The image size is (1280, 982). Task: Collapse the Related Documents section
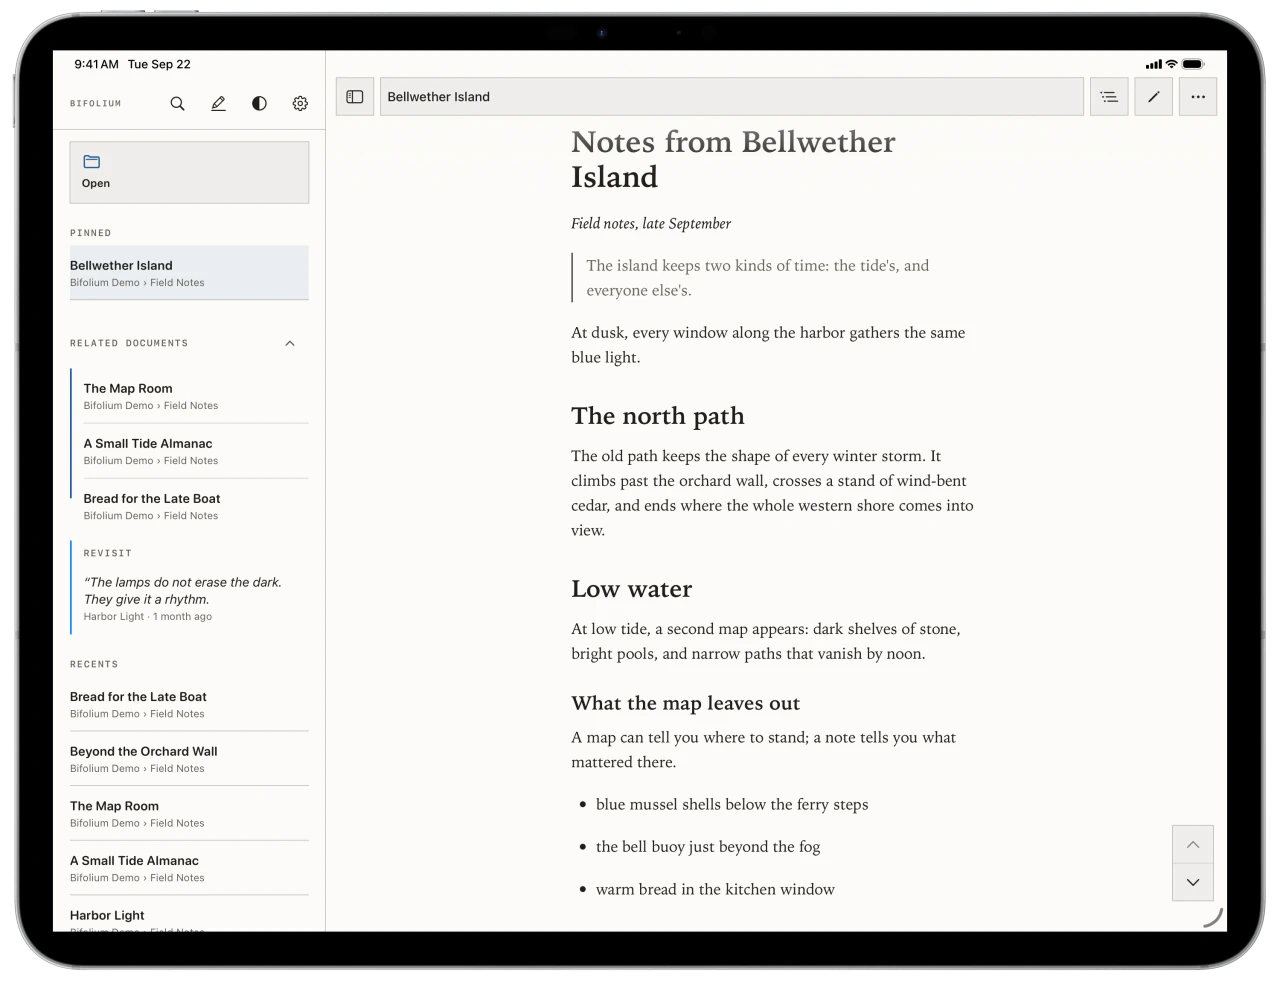tap(290, 343)
